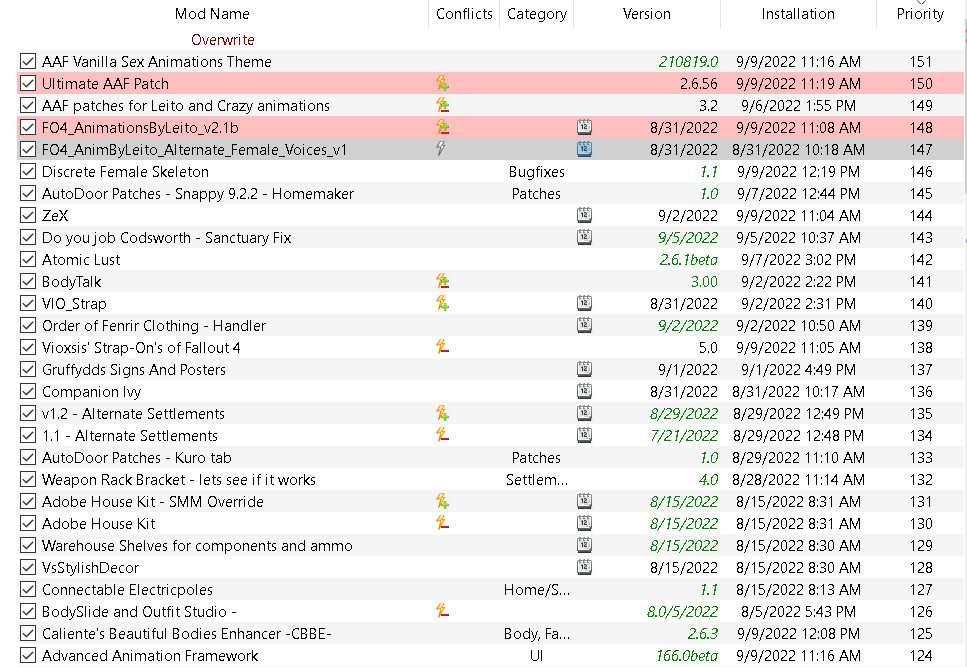Select Adobe House Kit mod name

click(99, 523)
